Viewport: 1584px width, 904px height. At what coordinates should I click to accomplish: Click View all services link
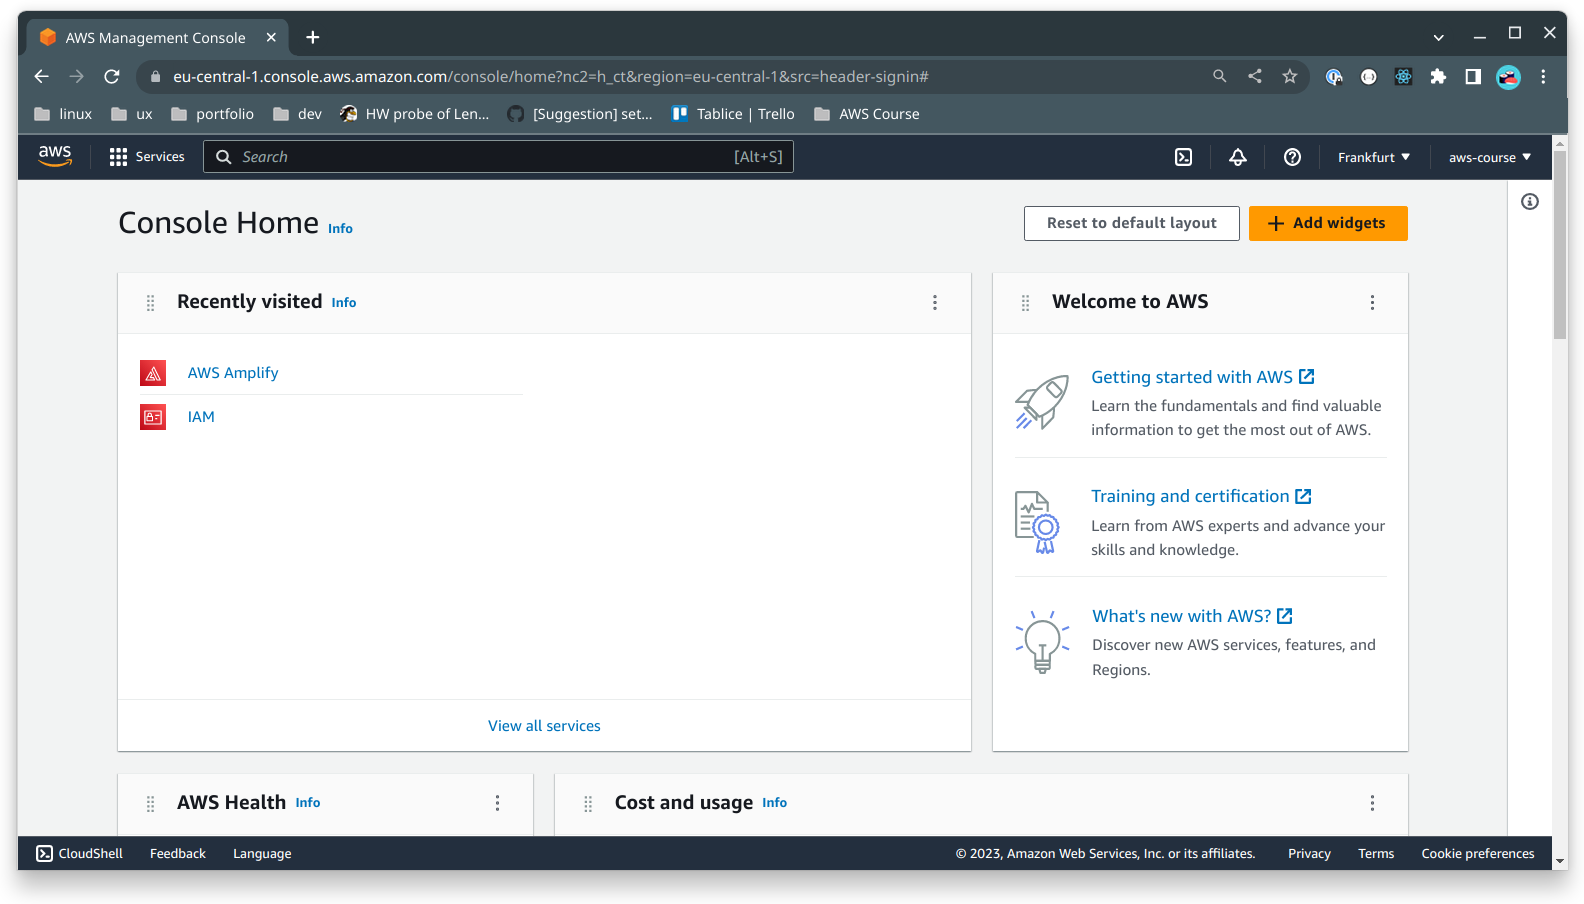click(544, 726)
